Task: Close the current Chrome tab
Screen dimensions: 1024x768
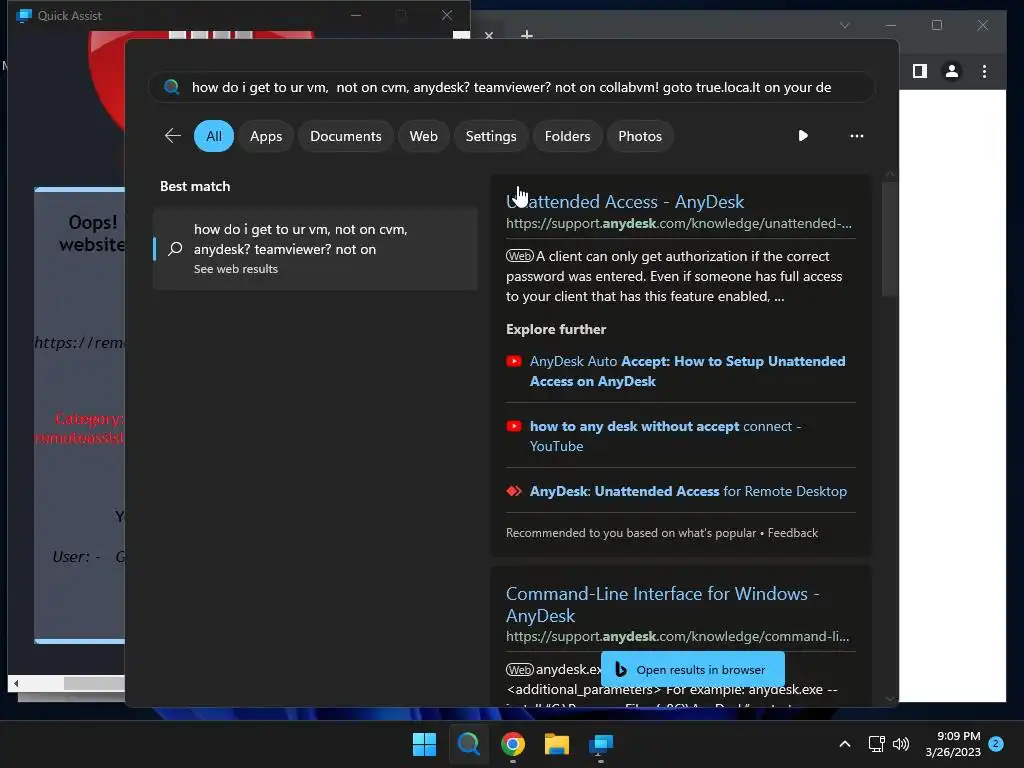Action: point(489,35)
